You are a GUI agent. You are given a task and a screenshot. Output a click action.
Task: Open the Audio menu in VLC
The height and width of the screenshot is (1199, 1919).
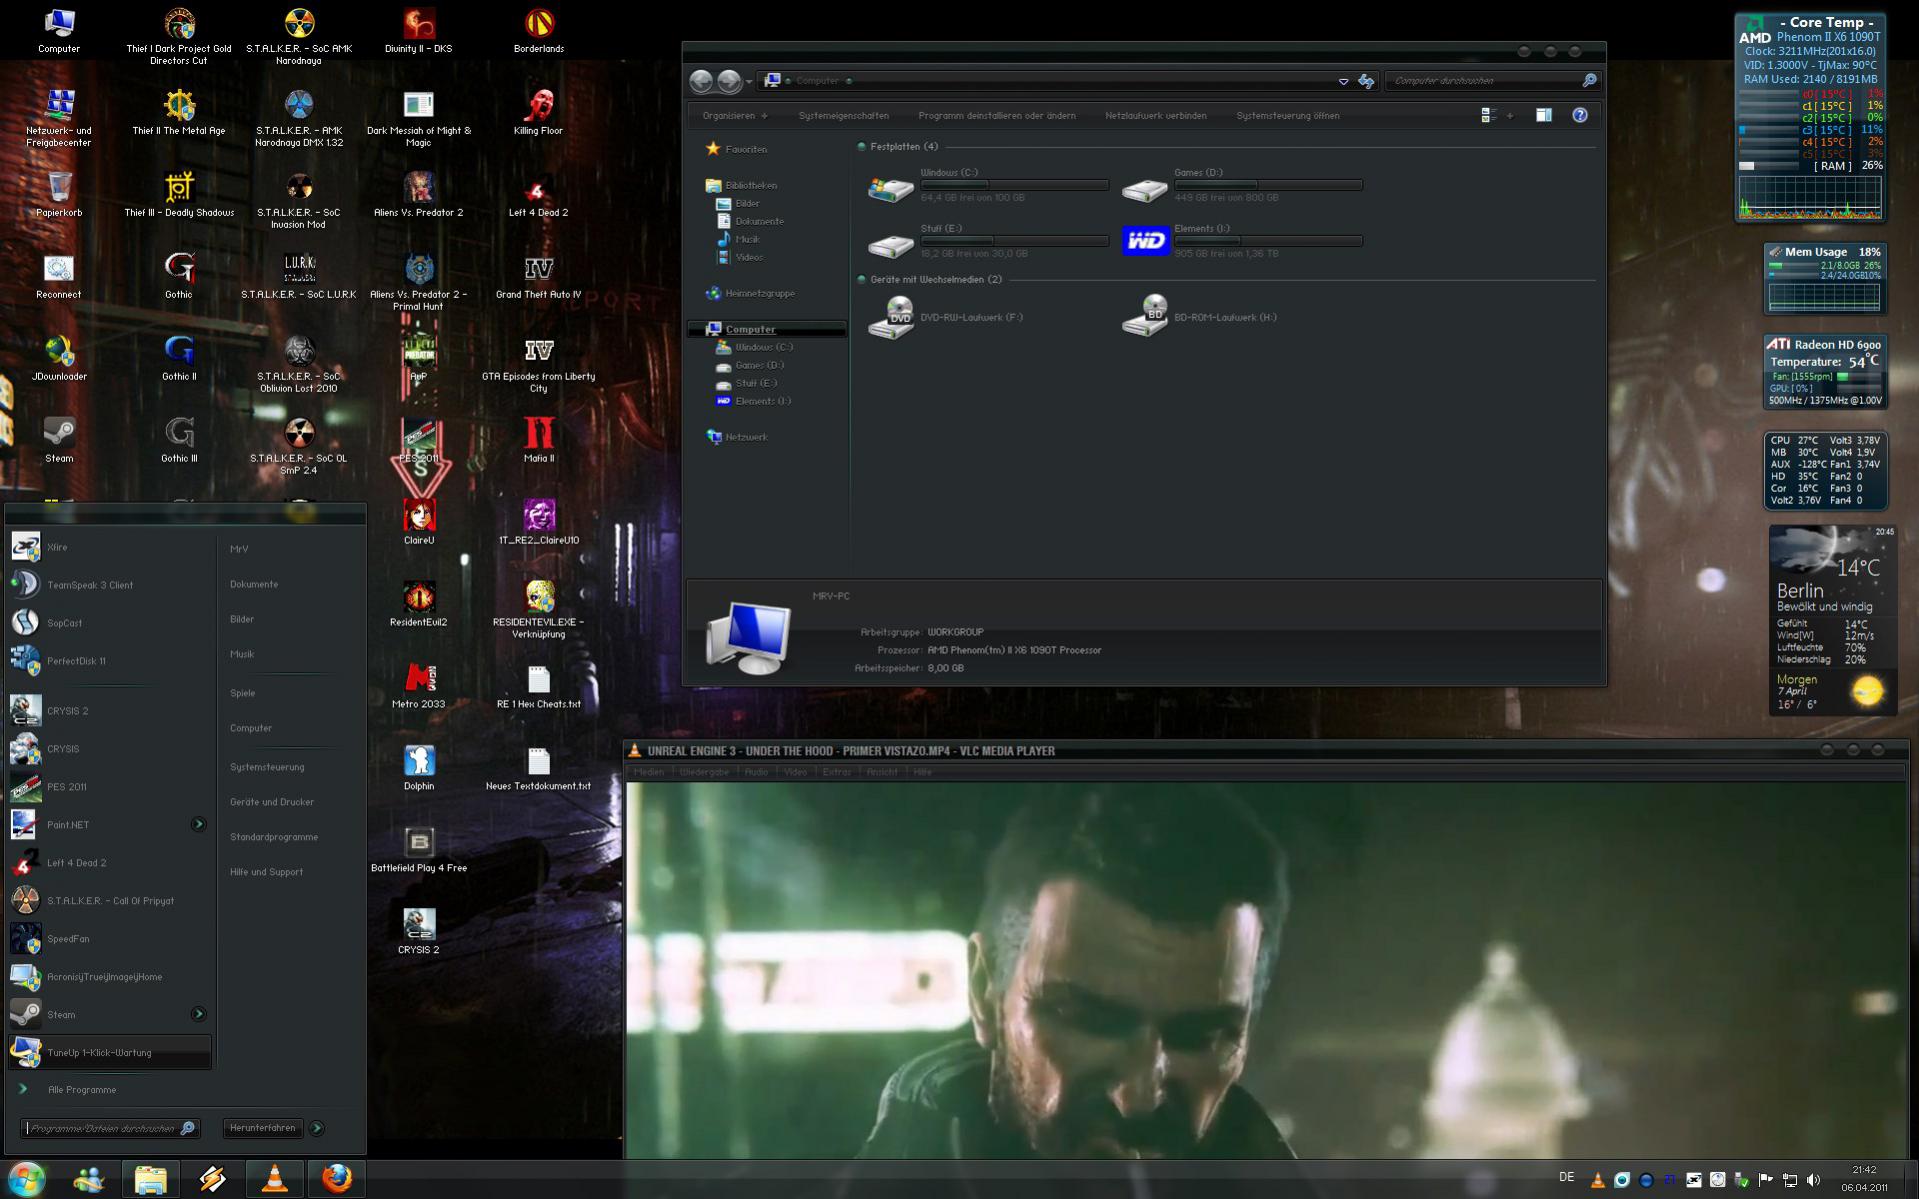(x=756, y=772)
